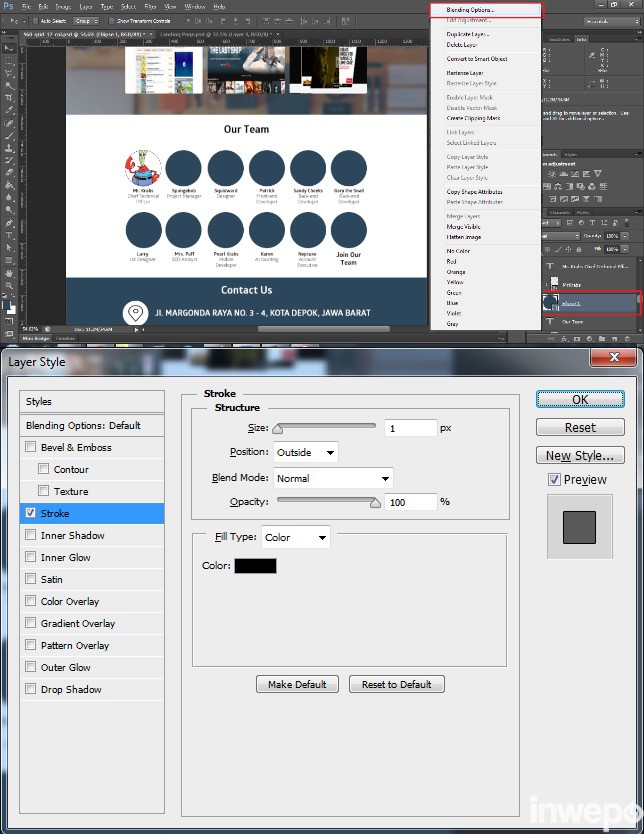Enable the Color Overlay checkbox
The height and width of the screenshot is (834, 644).
pyautogui.click(x=30, y=601)
